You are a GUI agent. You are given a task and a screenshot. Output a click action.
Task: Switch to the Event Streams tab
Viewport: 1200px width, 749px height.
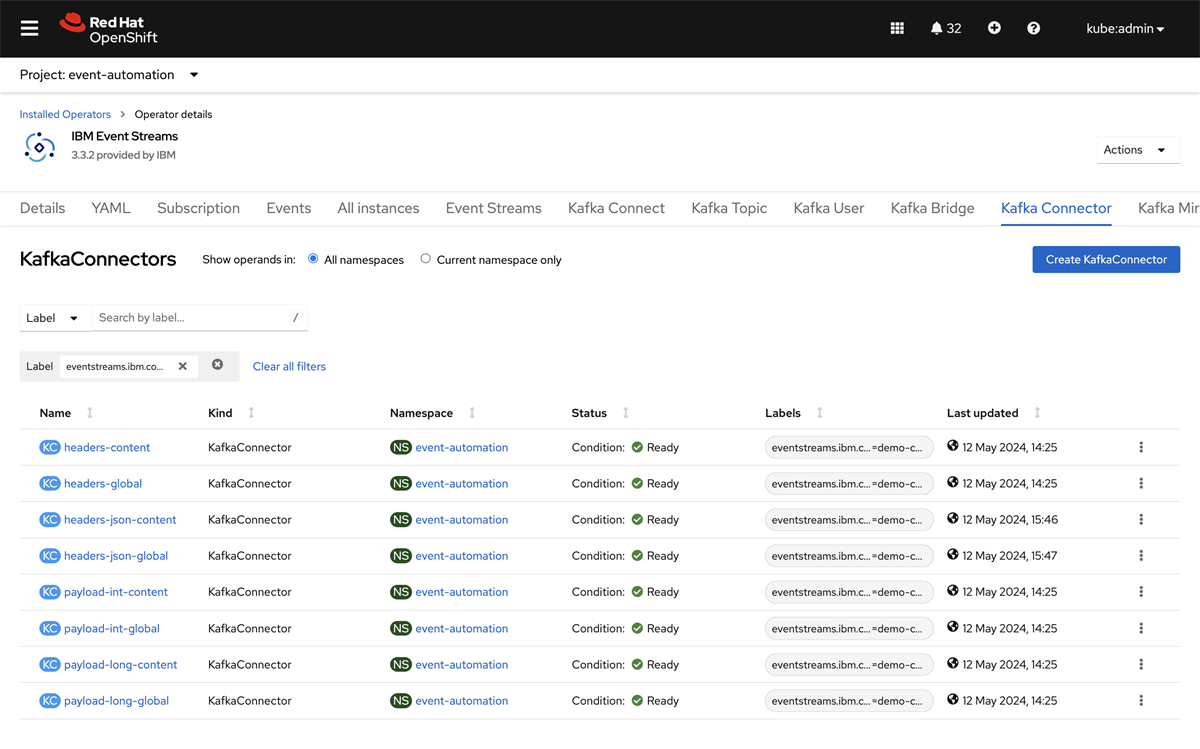pos(493,208)
